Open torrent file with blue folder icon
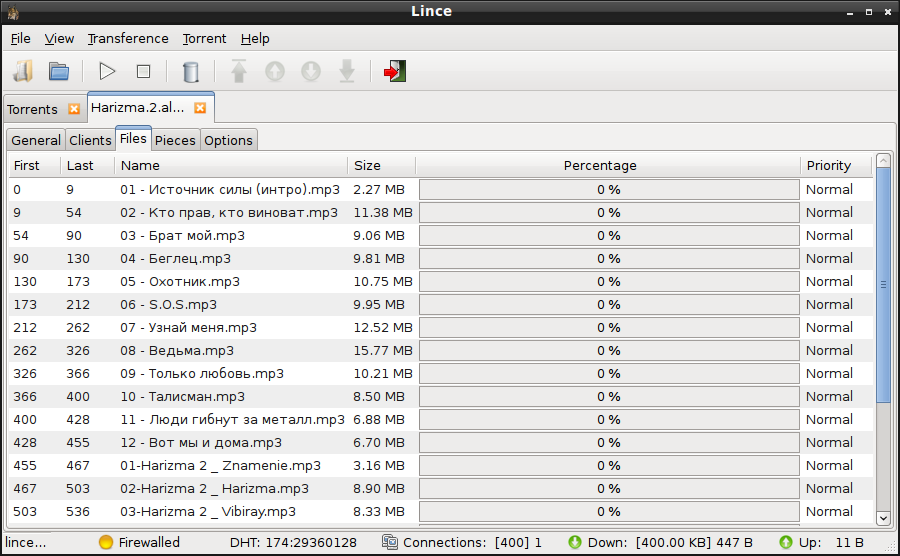This screenshot has height=556, width=900. (x=59, y=72)
